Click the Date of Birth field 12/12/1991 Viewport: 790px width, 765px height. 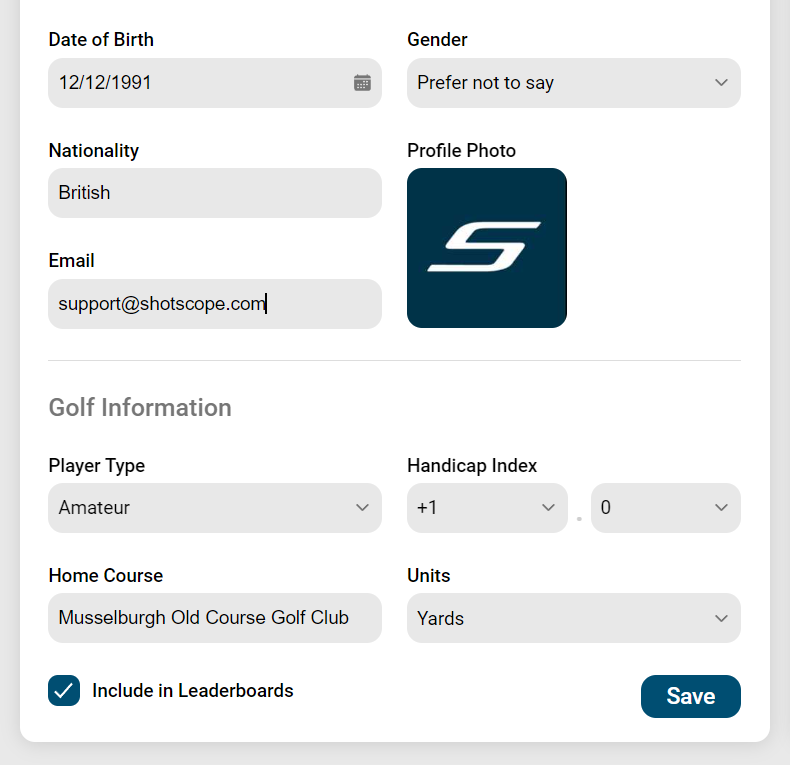pos(215,83)
